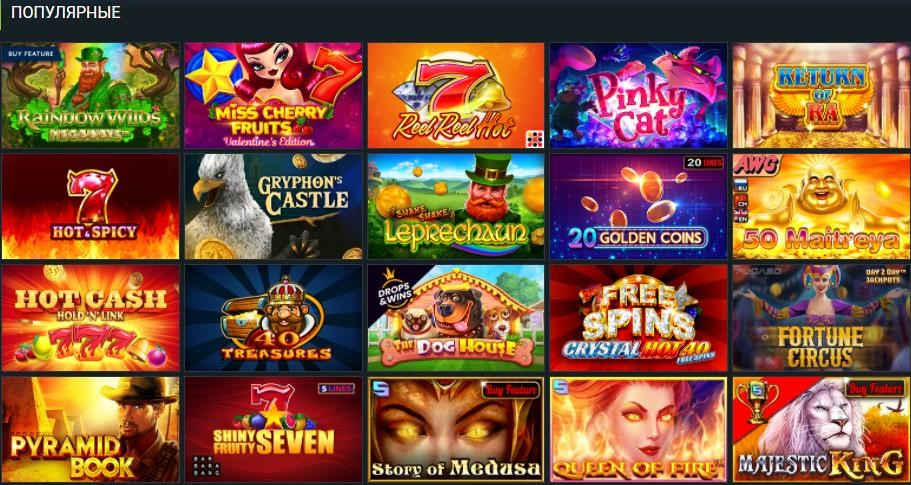The height and width of the screenshot is (485, 911).
Task: Play Hot Cash Hold'n'Link
Action: coord(90,318)
